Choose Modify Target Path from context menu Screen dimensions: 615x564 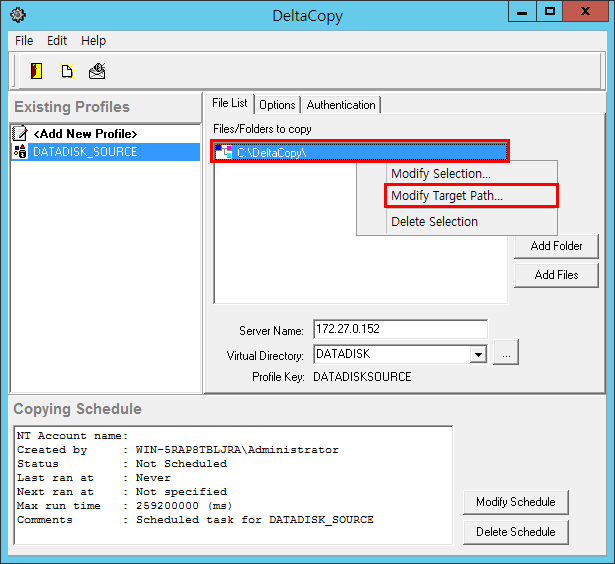pos(446,196)
